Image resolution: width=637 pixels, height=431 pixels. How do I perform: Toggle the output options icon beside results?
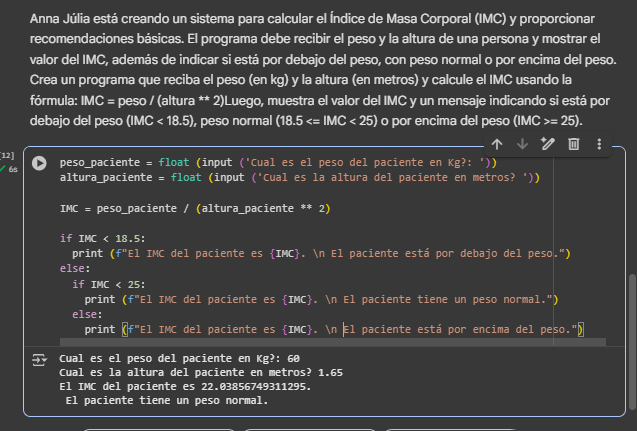point(39,360)
